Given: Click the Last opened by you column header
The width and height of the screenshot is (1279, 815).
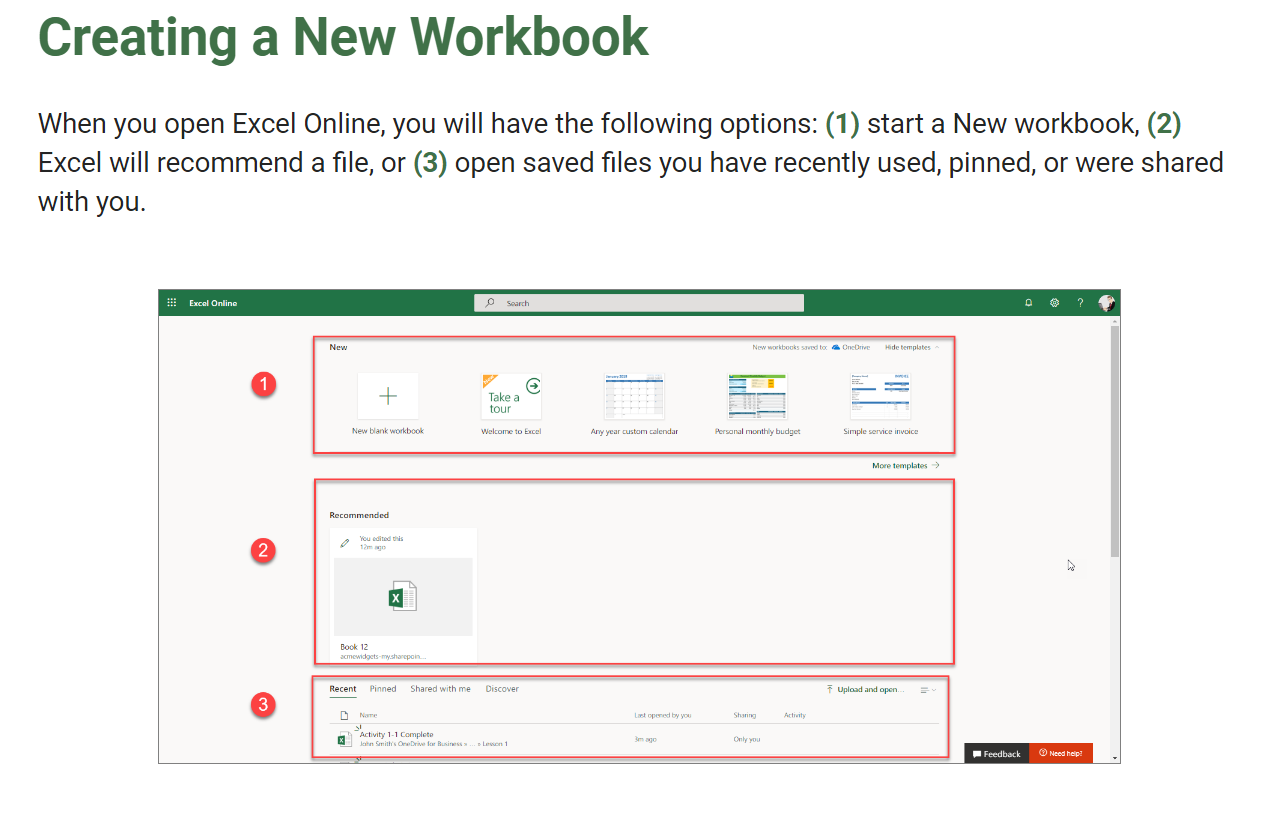Looking at the screenshot, I should coord(663,716).
